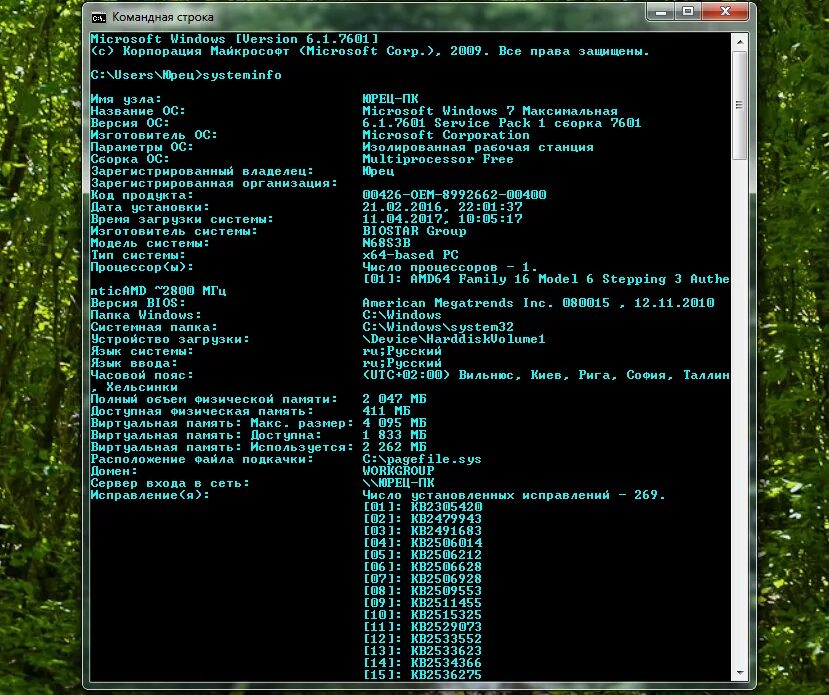This screenshot has height=695, width=829.
Task: Close the Командная строка window
Action: (x=725, y=12)
